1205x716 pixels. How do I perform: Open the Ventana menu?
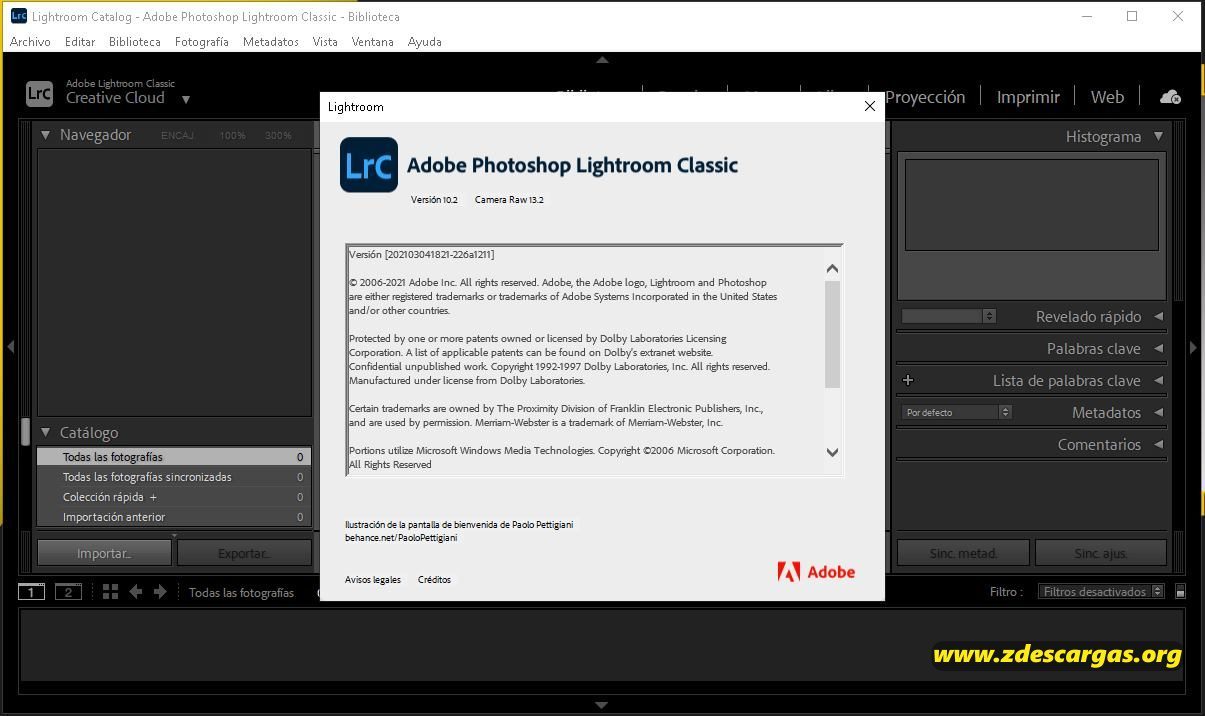(x=373, y=42)
